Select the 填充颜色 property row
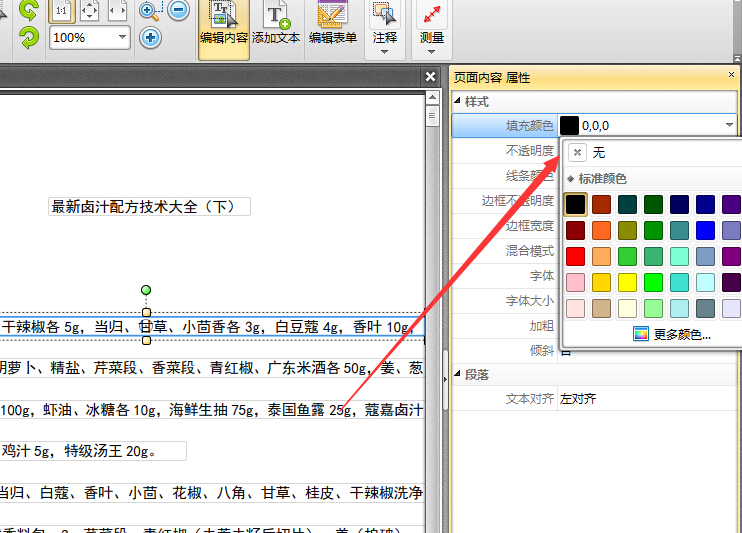The height and width of the screenshot is (533, 742). (505, 125)
